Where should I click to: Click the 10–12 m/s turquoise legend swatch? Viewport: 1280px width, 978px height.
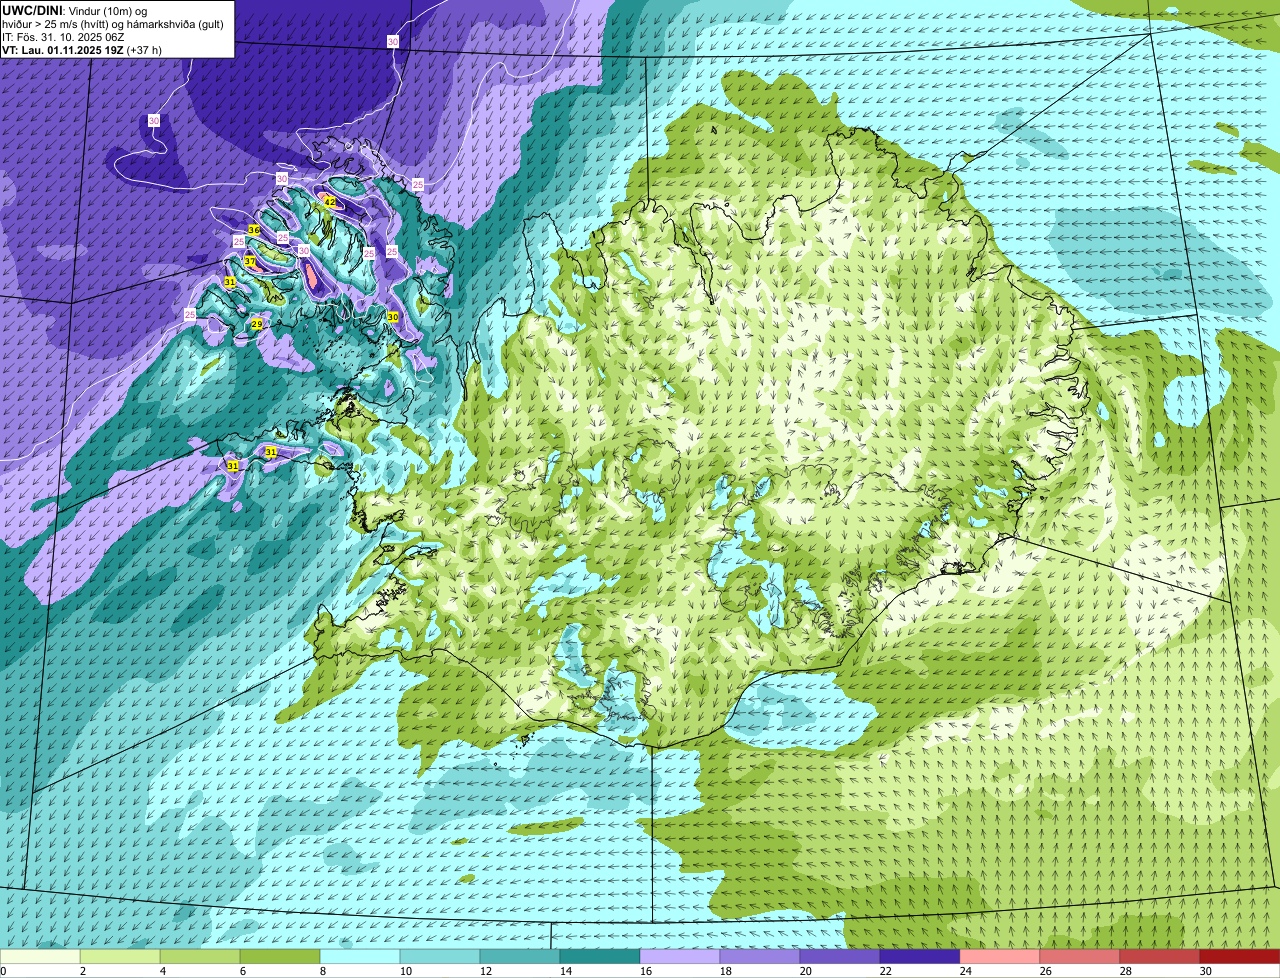point(440,957)
